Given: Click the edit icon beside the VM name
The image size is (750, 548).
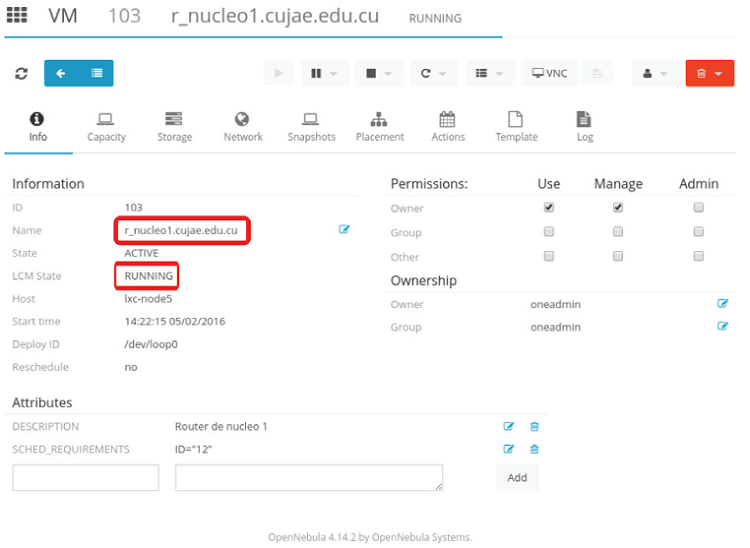Looking at the screenshot, I should pyautogui.click(x=344, y=230).
